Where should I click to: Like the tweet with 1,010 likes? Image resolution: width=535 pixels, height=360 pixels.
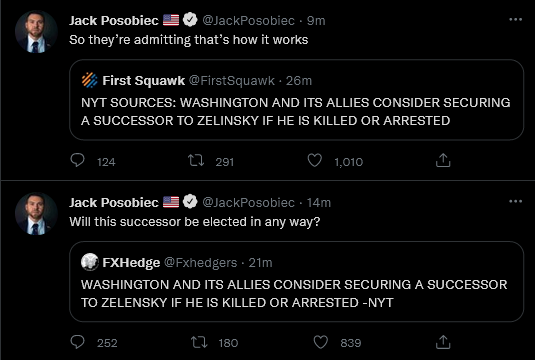click(x=315, y=160)
